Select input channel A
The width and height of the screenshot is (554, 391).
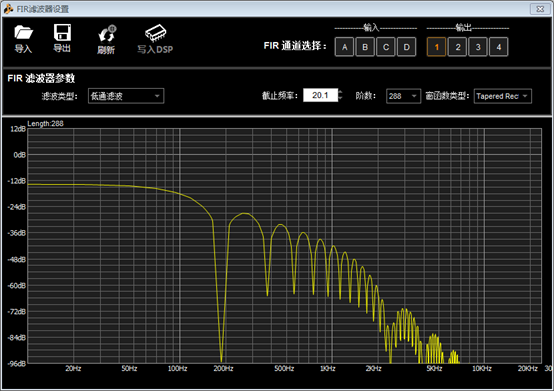(344, 47)
